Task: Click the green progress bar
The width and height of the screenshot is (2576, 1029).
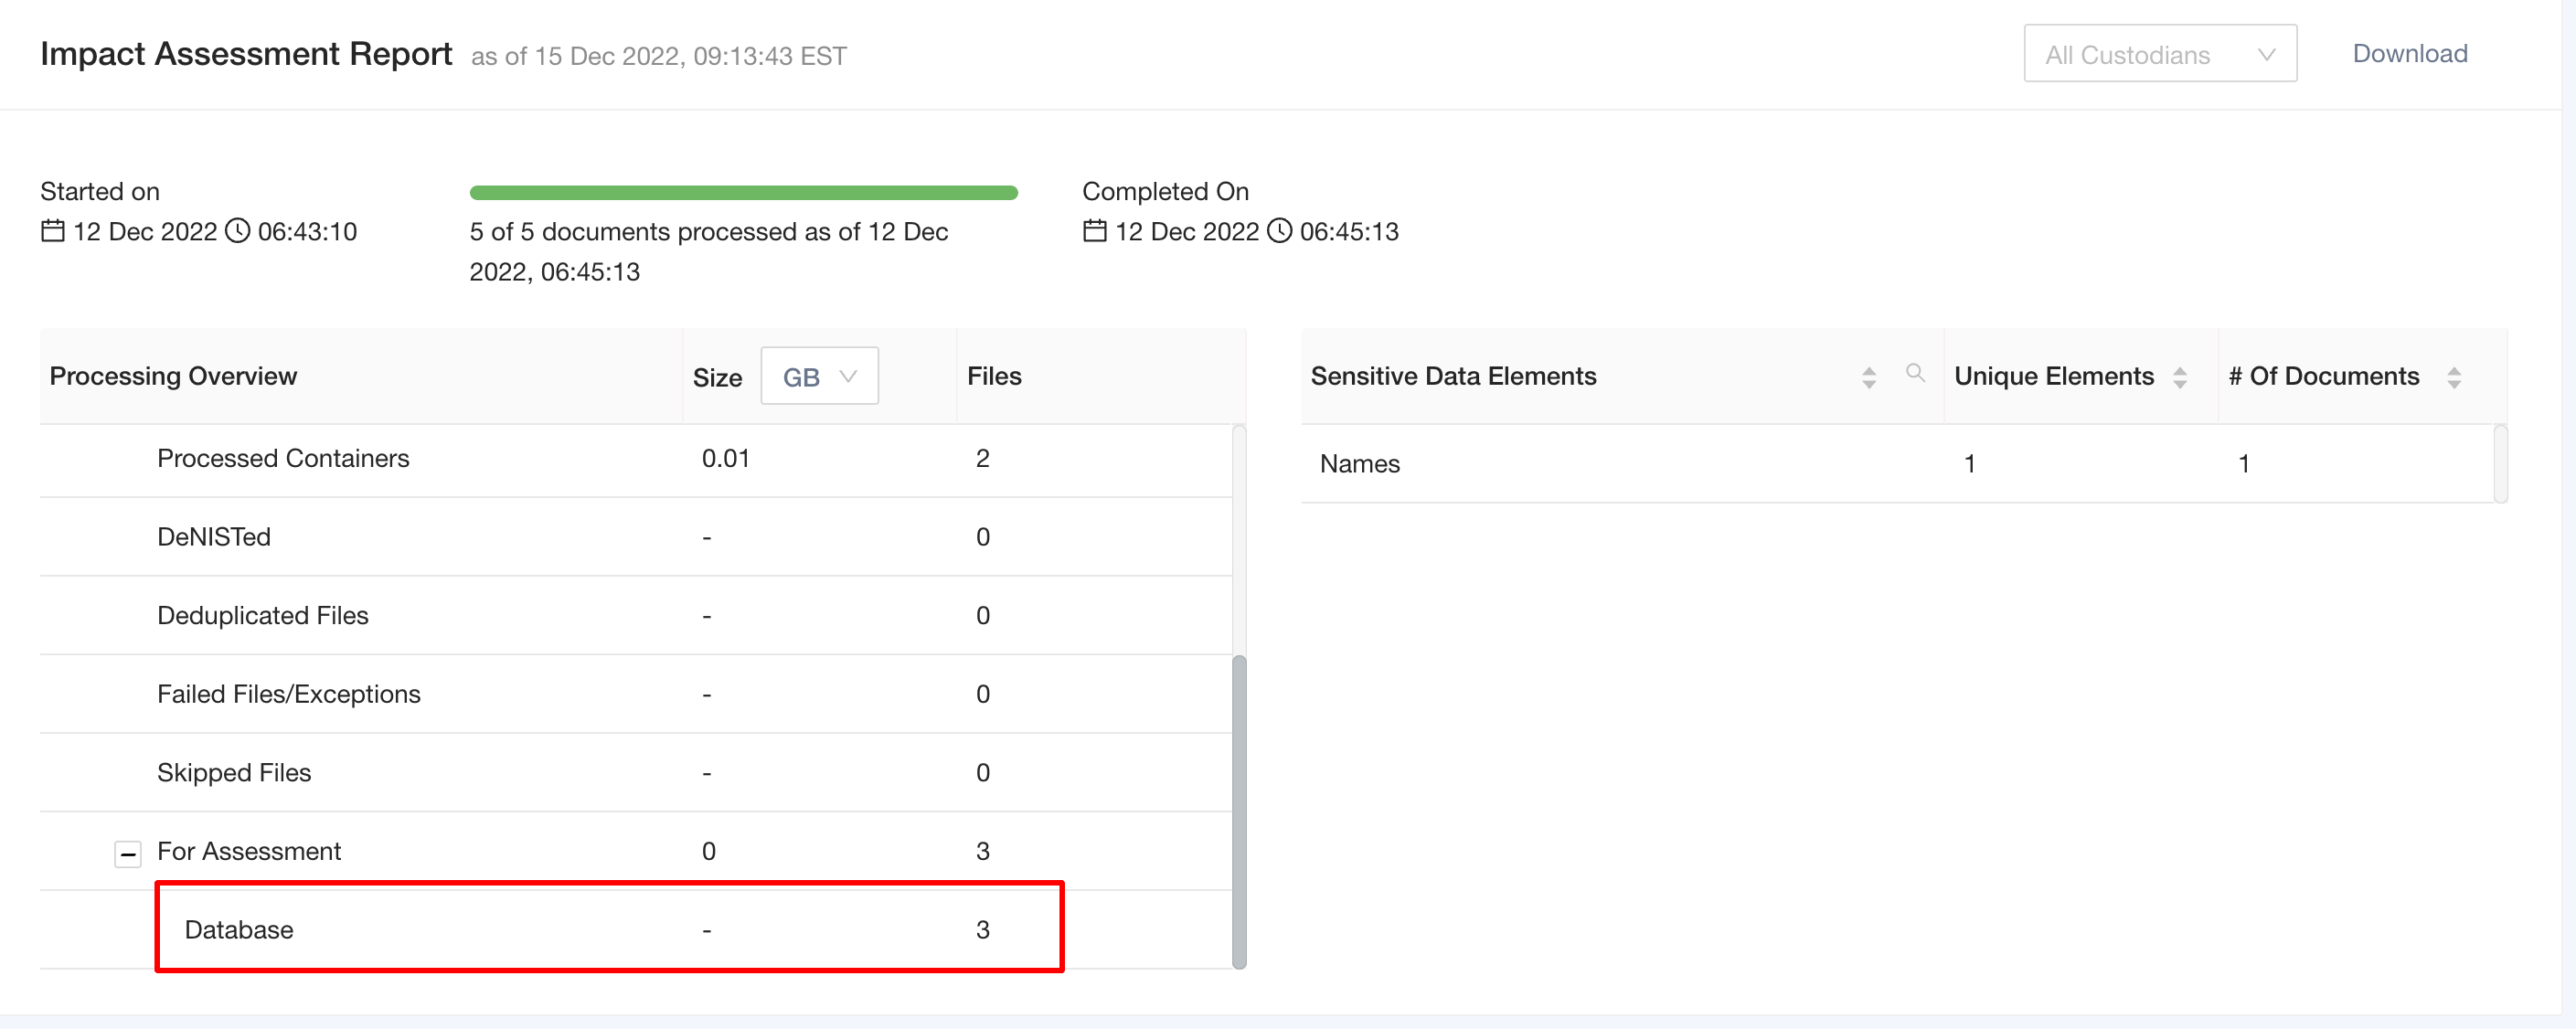Action: tap(743, 193)
